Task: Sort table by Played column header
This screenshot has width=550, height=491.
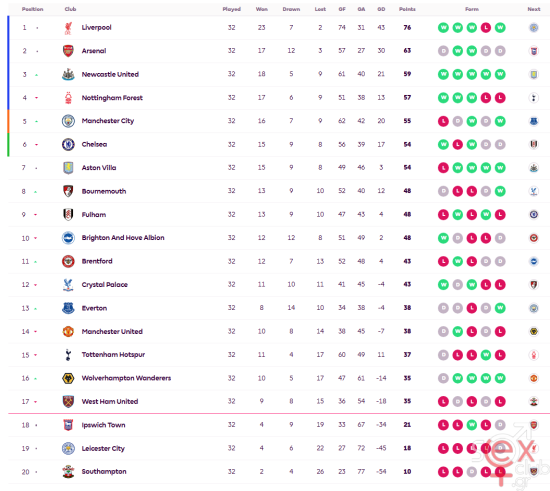Action: point(232,9)
